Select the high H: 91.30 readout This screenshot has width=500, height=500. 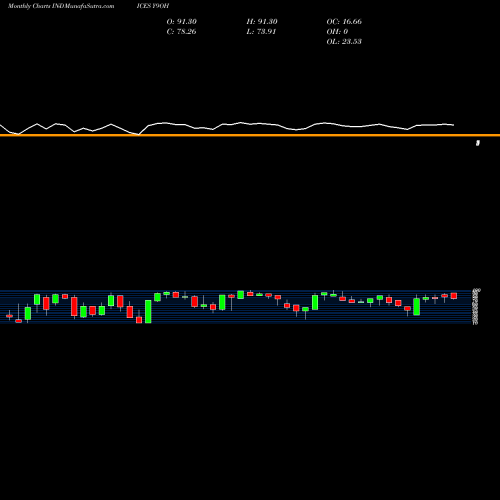(262, 21)
